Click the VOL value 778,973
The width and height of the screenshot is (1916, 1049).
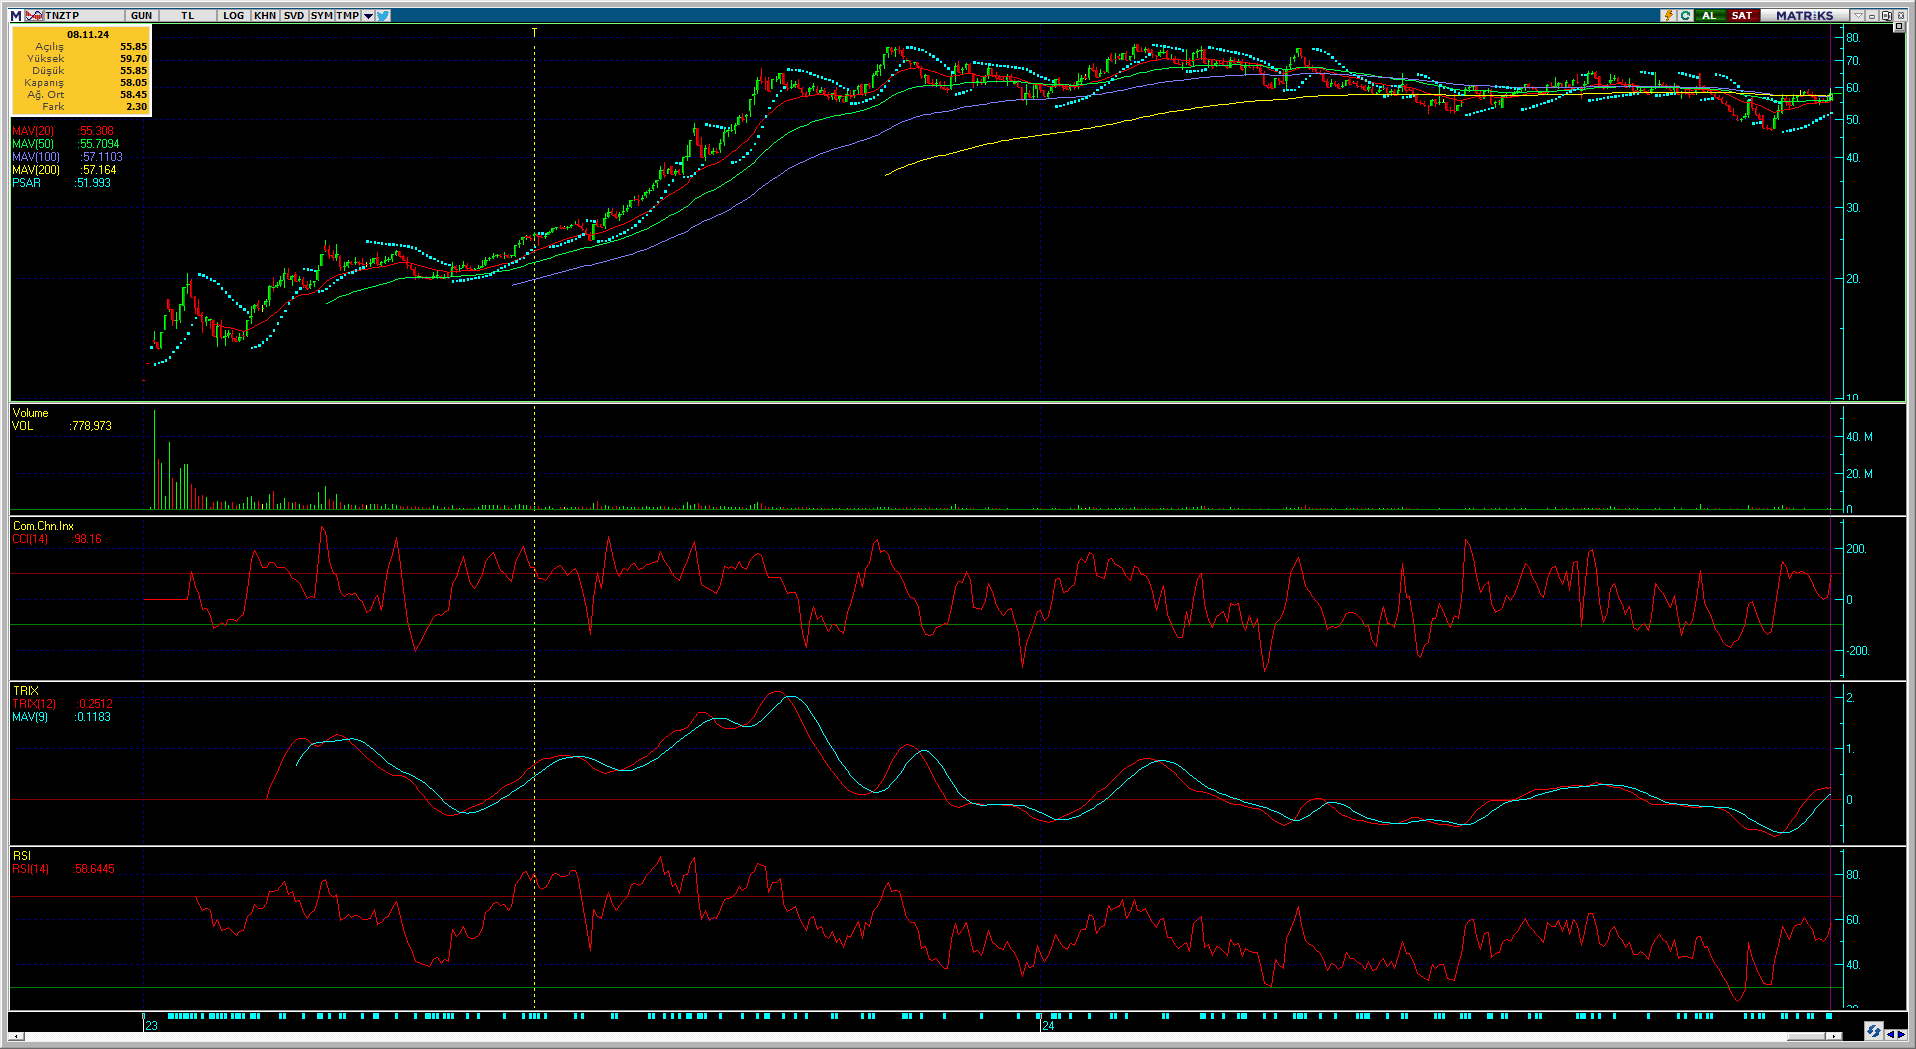point(92,426)
